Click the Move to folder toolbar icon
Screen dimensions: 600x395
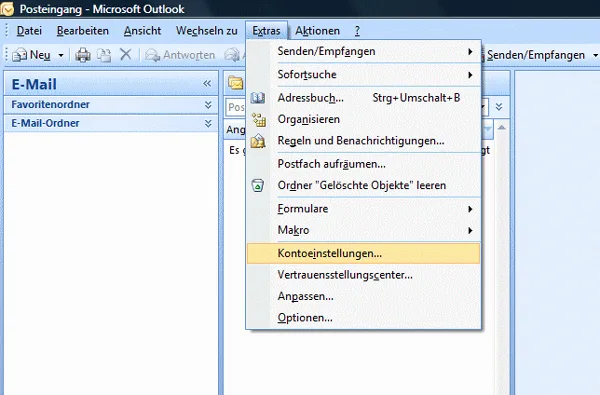pos(104,55)
